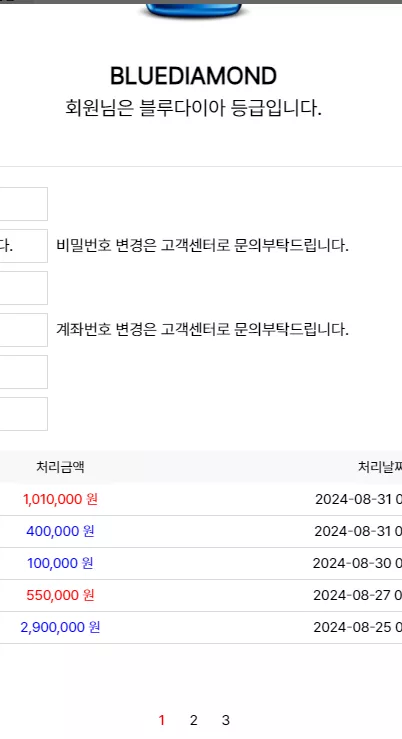Screen dimensions: 402x739
Task: Click the blue diamond grade icon
Action: [x=193, y=10]
